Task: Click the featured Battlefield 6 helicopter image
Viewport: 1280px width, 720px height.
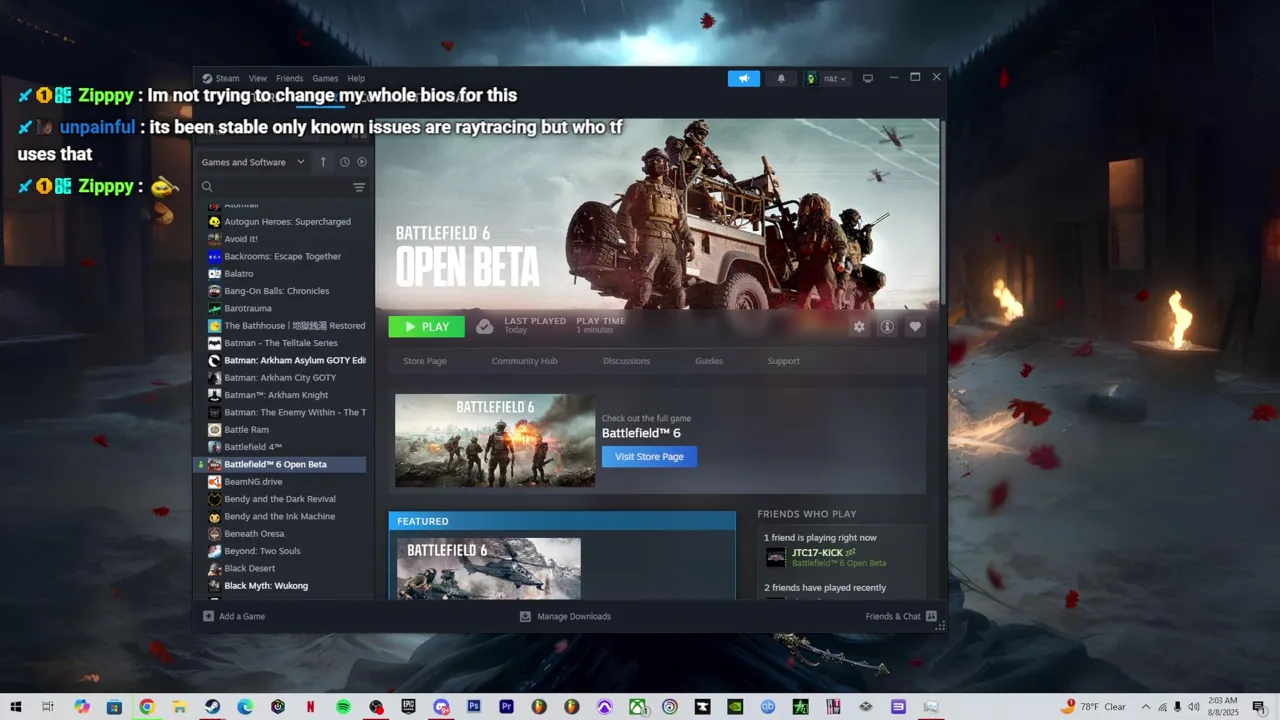Action: pos(489,568)
